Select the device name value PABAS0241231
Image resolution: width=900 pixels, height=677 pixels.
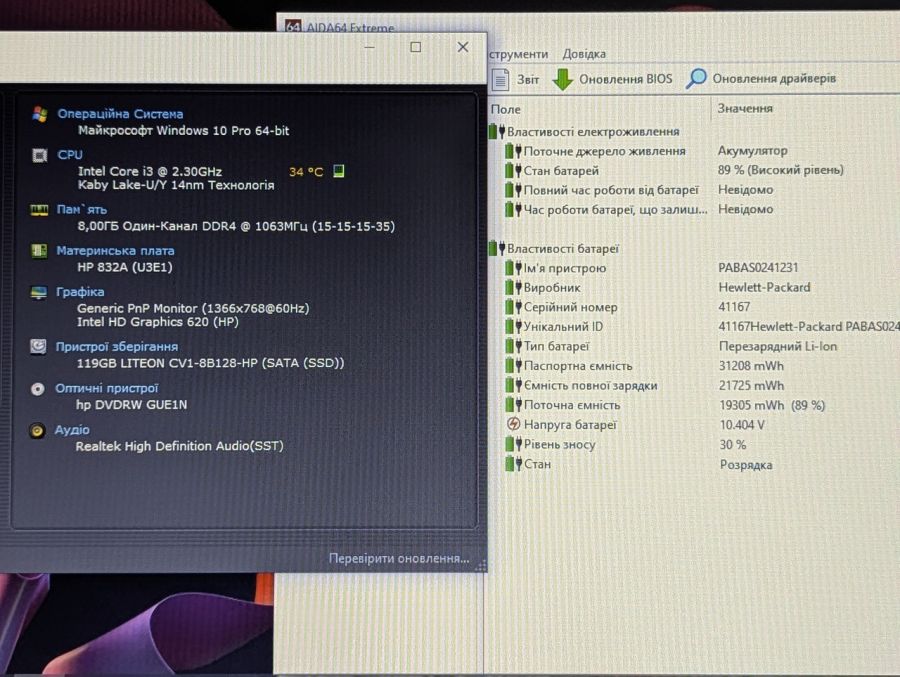(758, 268)
